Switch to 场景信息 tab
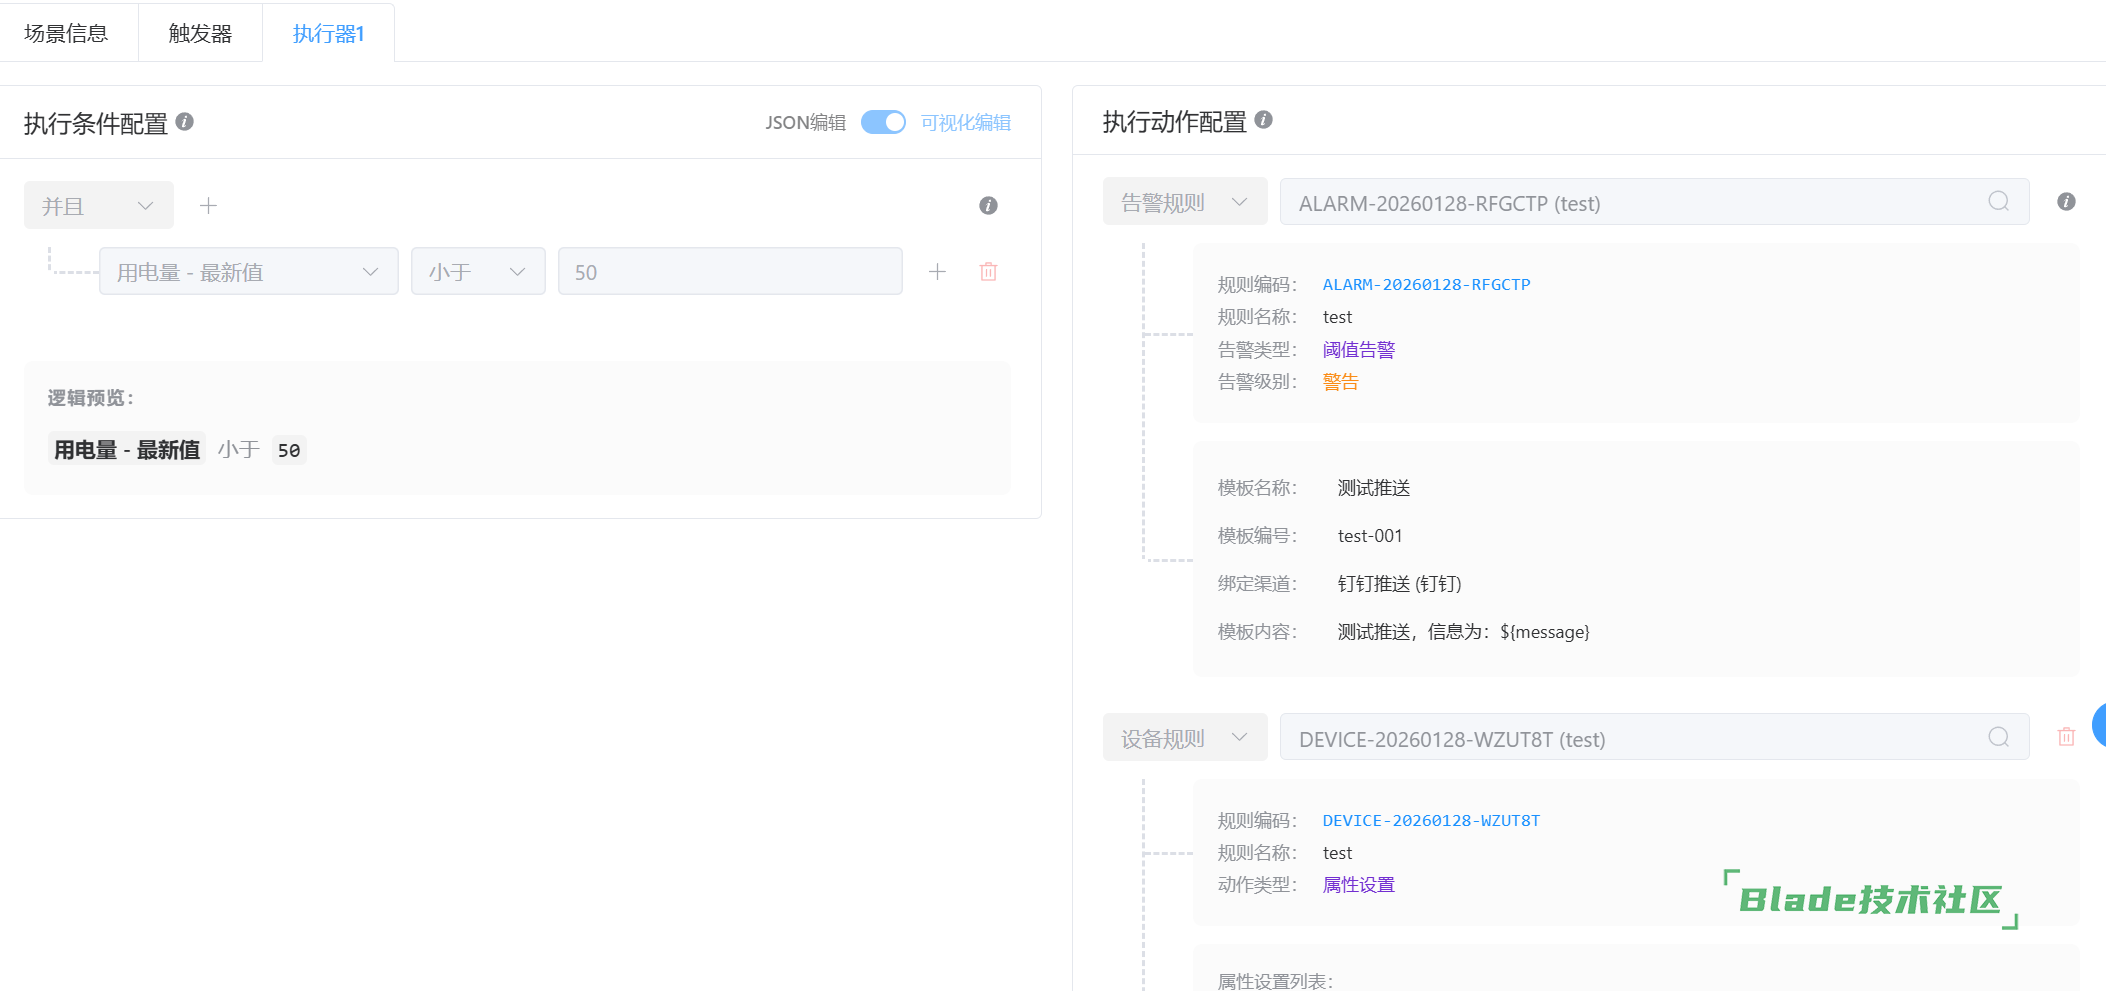The height and width of the screenshot is (991, 2106). (x=66, y=34)
